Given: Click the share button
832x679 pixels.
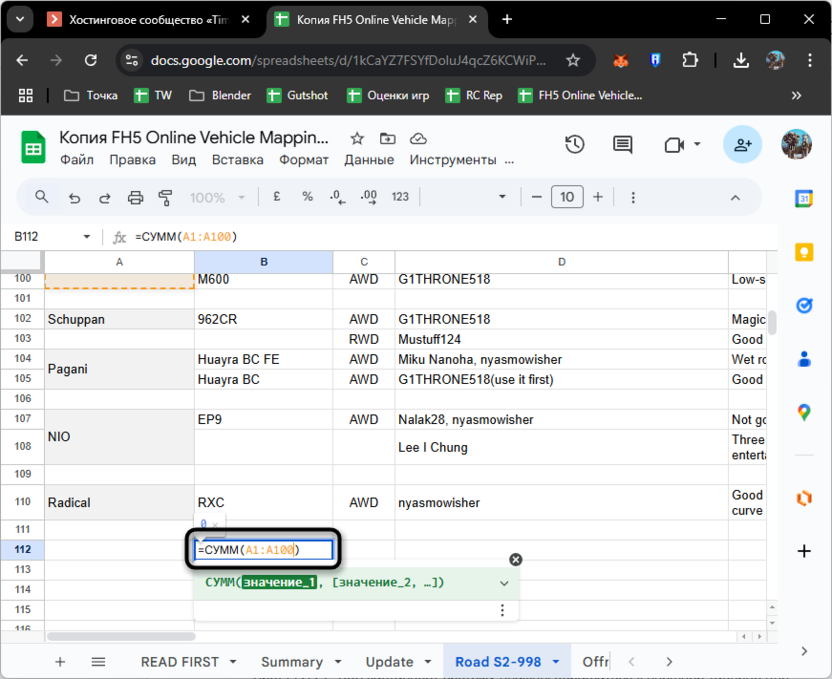Looking at the screenshot, I should tap(742, 145).
